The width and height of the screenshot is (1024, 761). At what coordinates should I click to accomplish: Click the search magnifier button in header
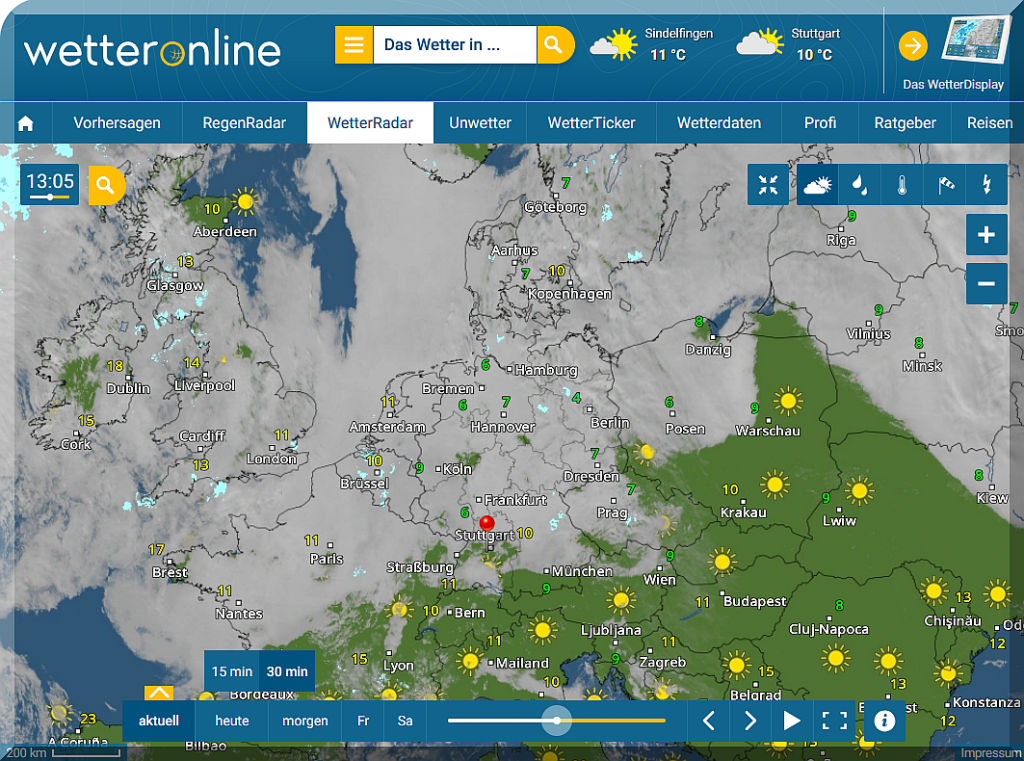[555, 45]
